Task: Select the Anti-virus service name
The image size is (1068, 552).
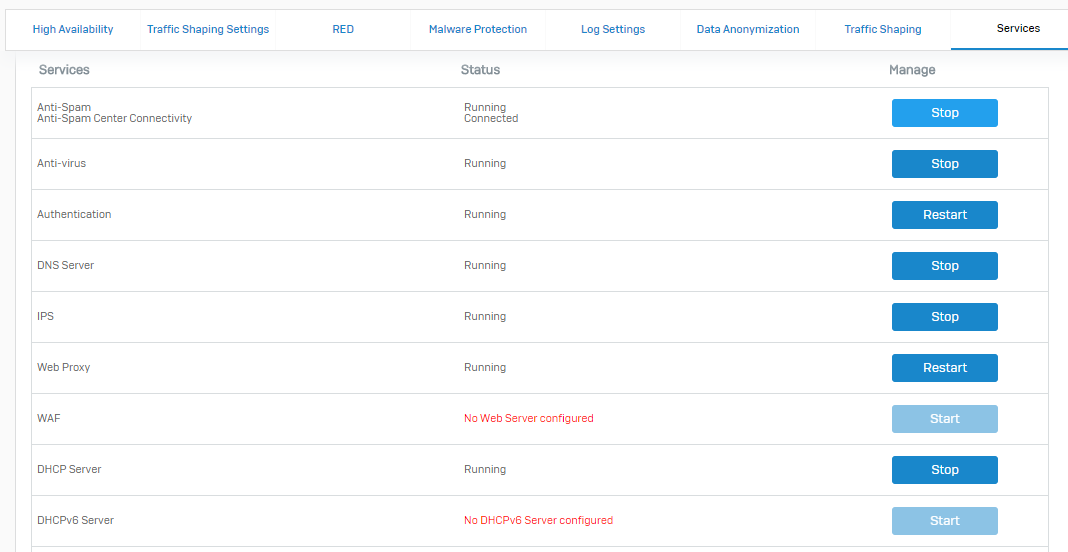Action: pyautogui.click(x=61, y=164)
